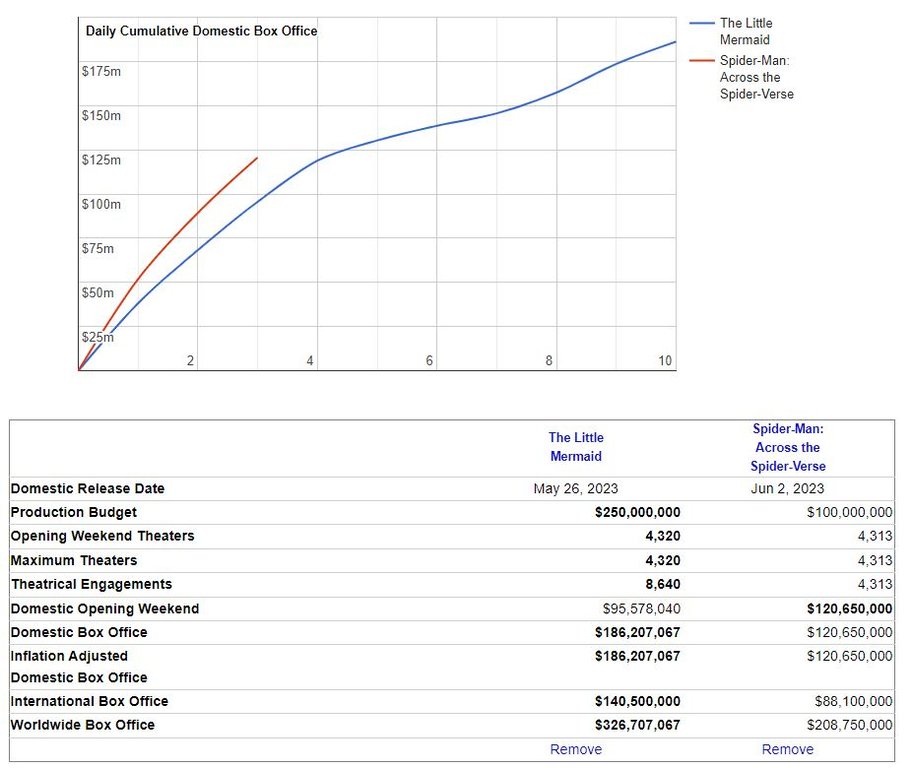The width and height of the screenshot is (912, 768).
Task: Click The Little Mermaid table header link
Action: (x=576, y=447)
